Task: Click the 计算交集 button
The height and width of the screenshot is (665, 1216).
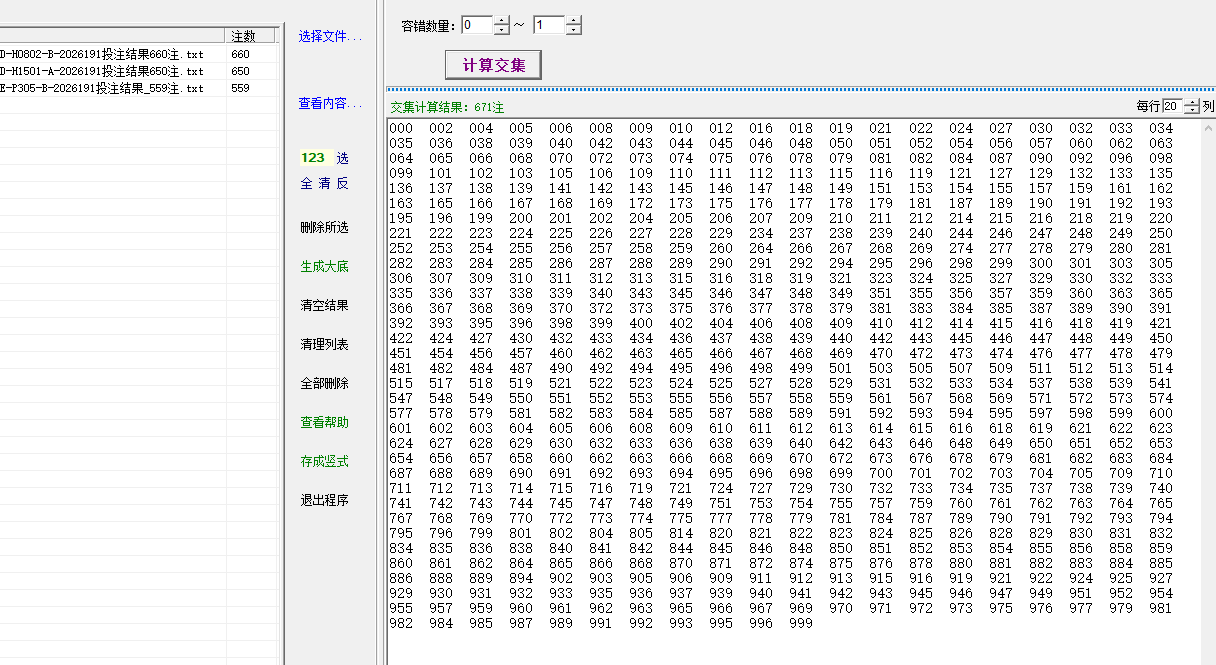Action: (493, 65)
